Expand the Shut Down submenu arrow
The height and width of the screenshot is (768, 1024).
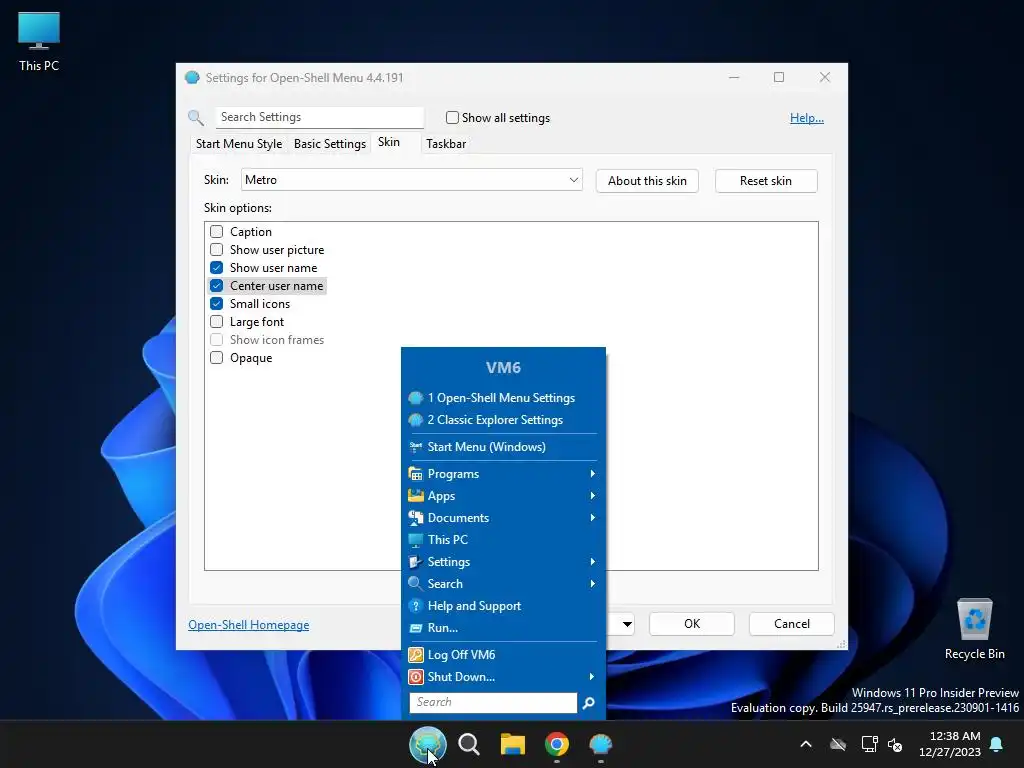(592, 677)
